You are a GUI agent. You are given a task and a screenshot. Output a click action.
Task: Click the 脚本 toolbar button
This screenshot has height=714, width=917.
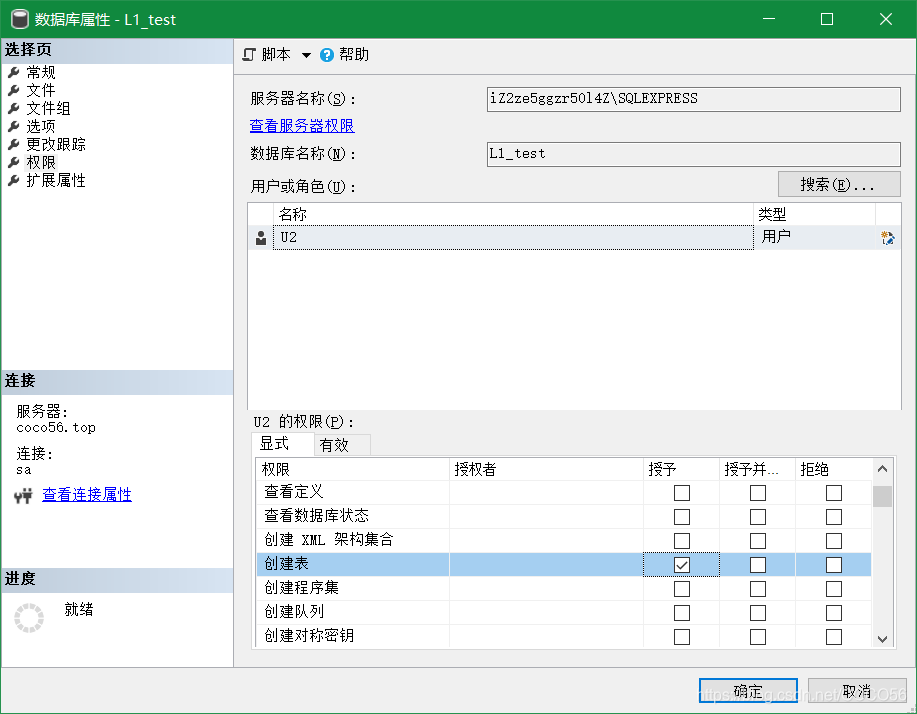(267, 55)
